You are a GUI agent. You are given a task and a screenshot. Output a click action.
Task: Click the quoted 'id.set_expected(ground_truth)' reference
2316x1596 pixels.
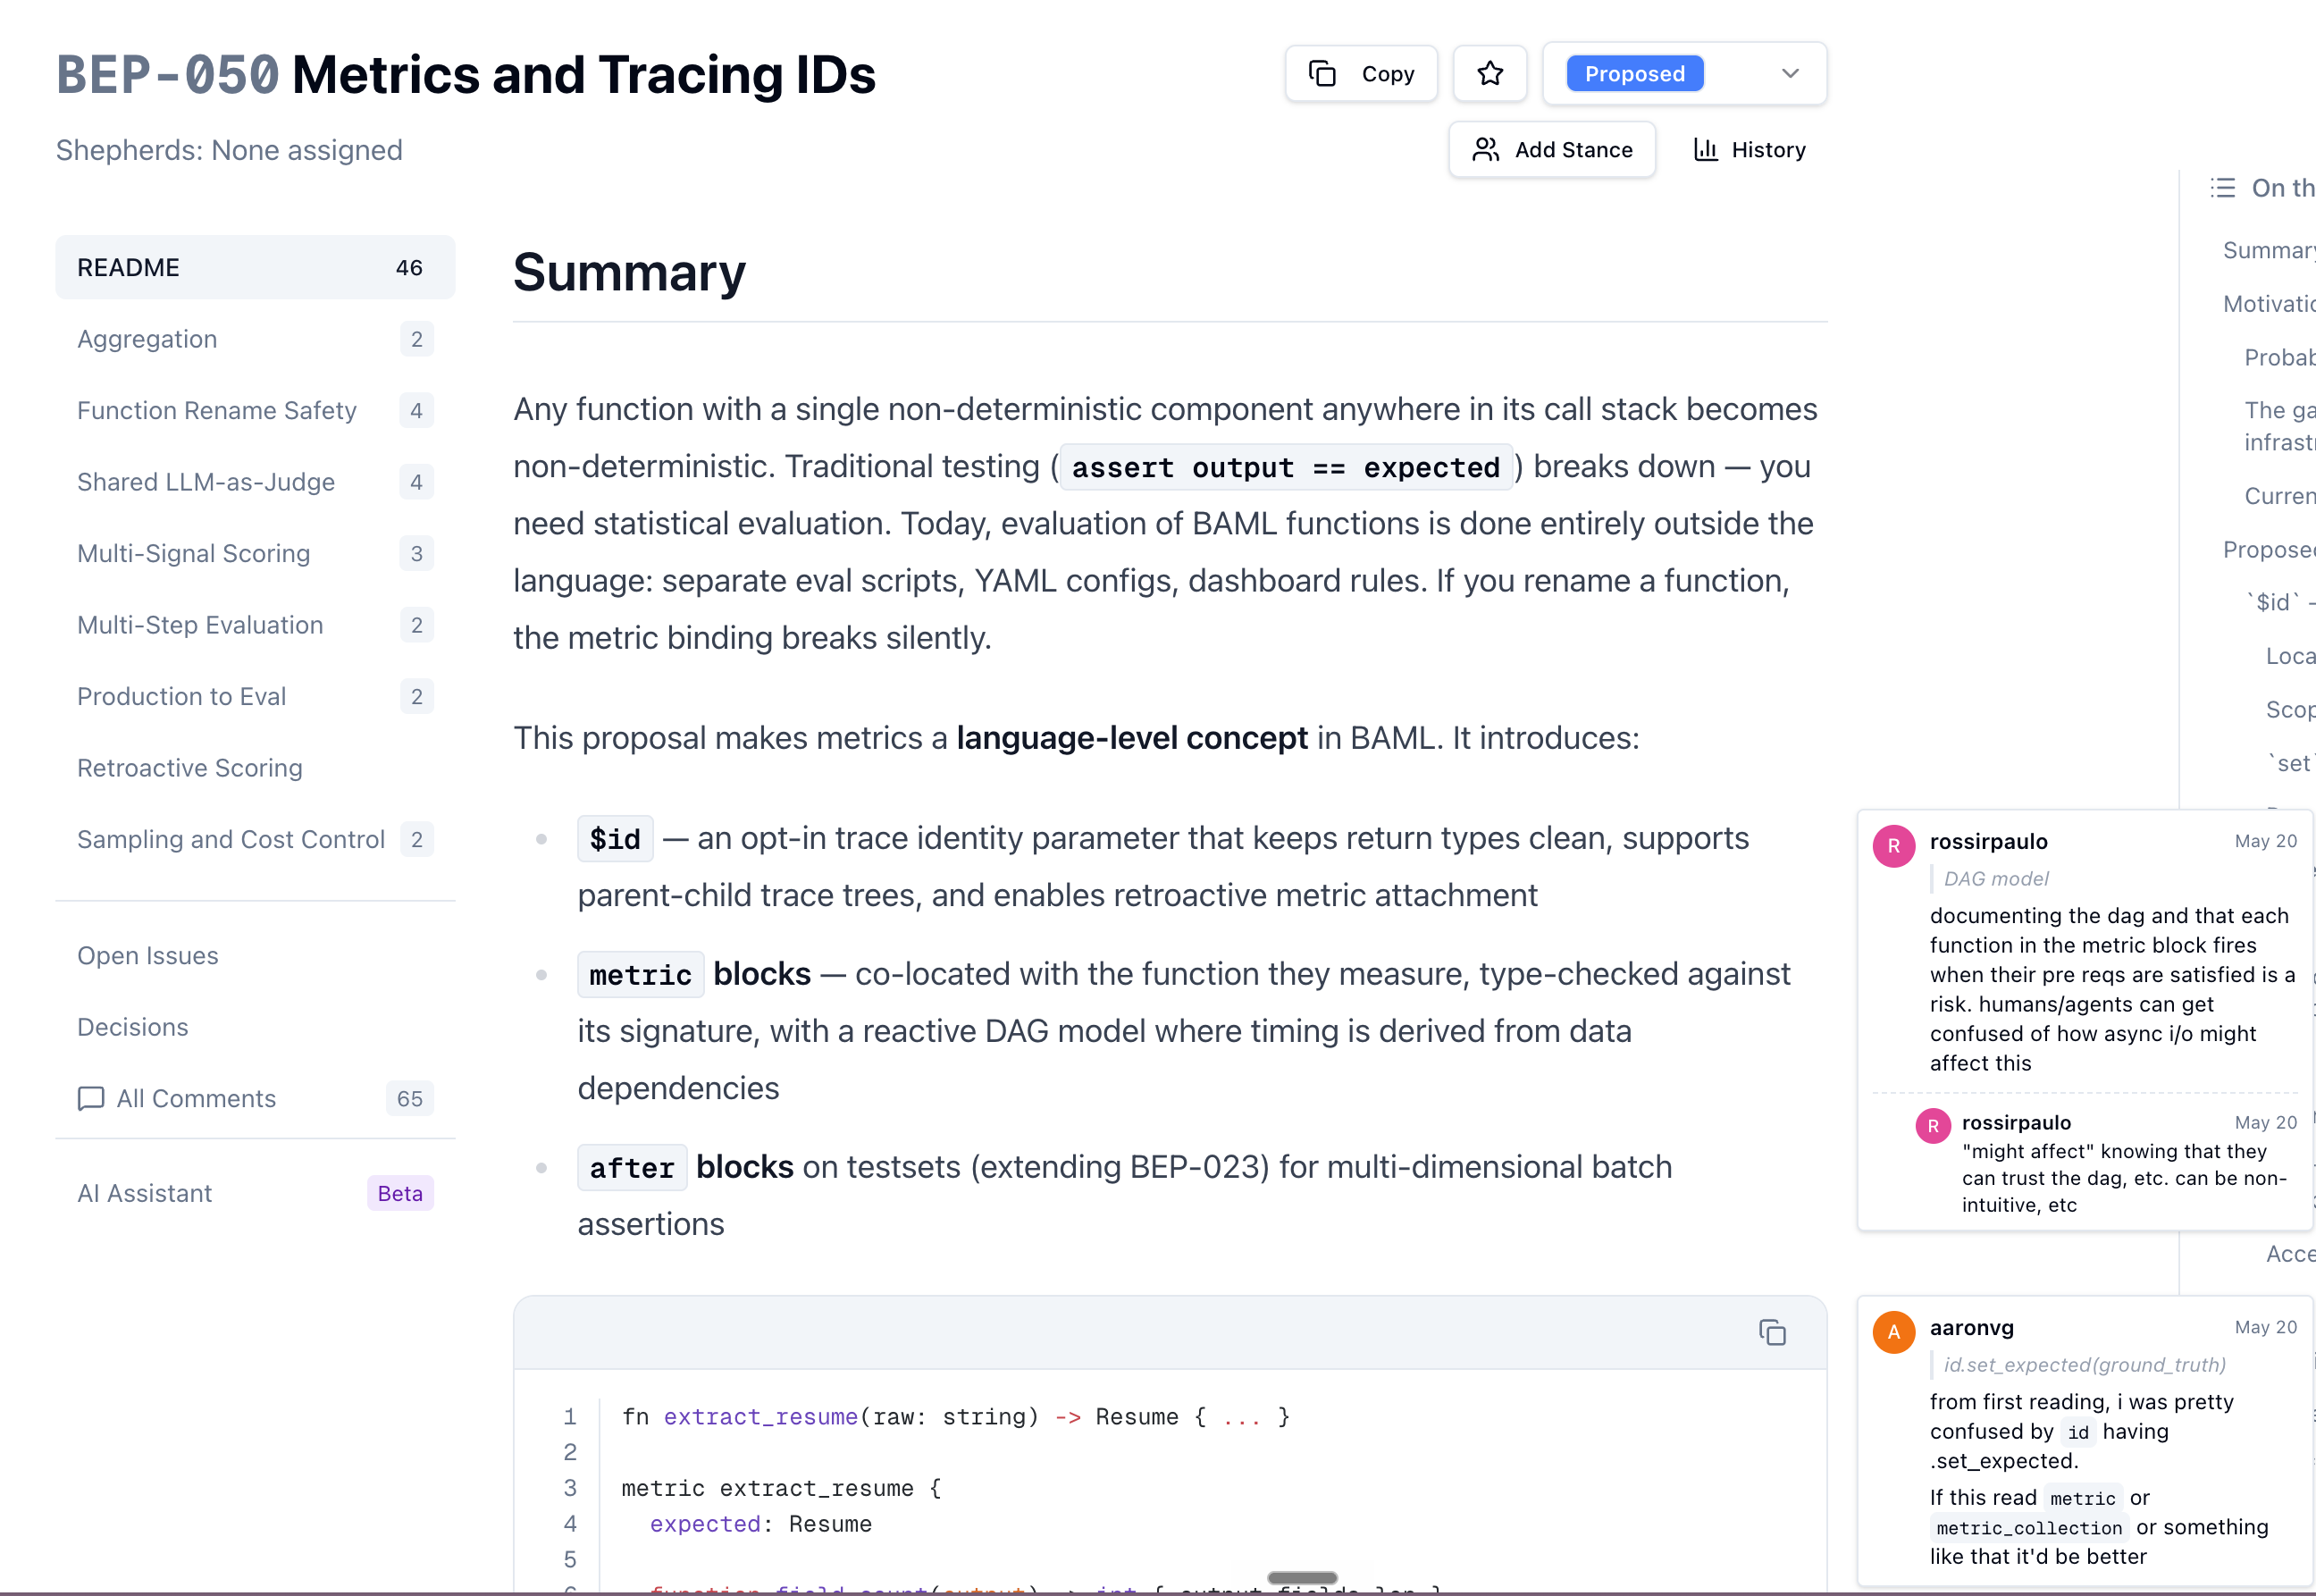click(x=2085, y=1365)
